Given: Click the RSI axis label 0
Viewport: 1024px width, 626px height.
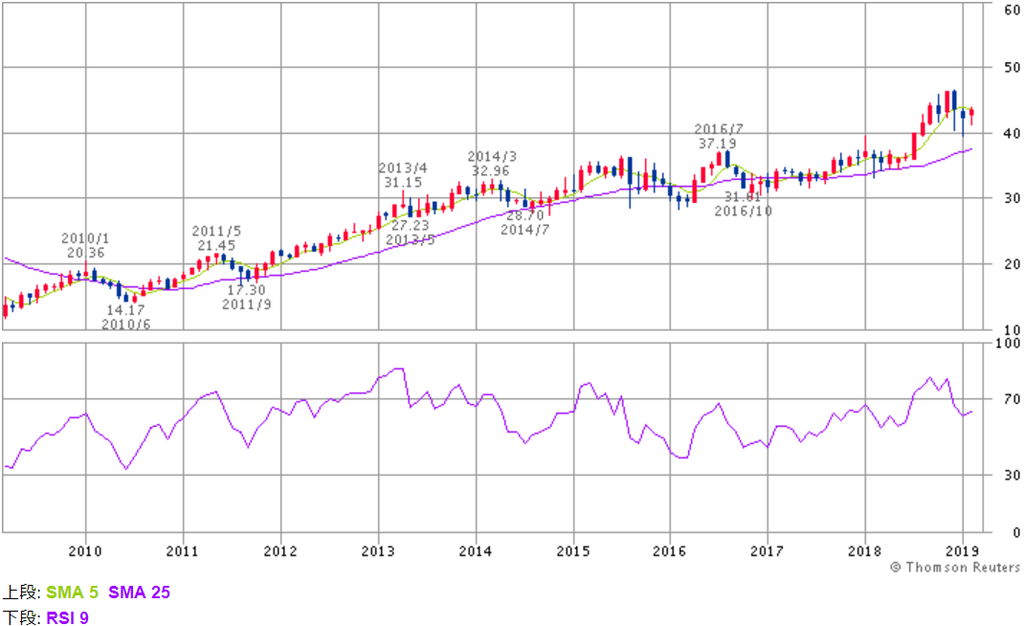Looking at the screenshot, I should coord(1016,533).
